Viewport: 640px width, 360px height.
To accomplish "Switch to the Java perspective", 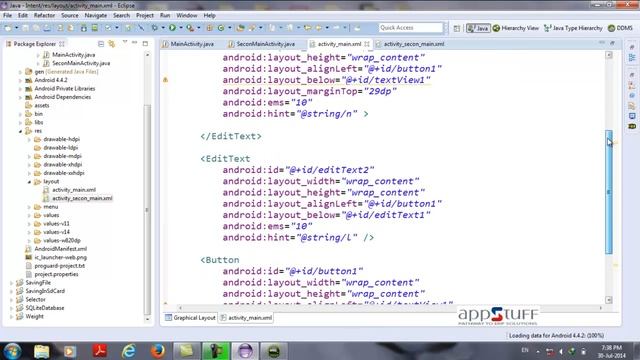I will point(478,28).
